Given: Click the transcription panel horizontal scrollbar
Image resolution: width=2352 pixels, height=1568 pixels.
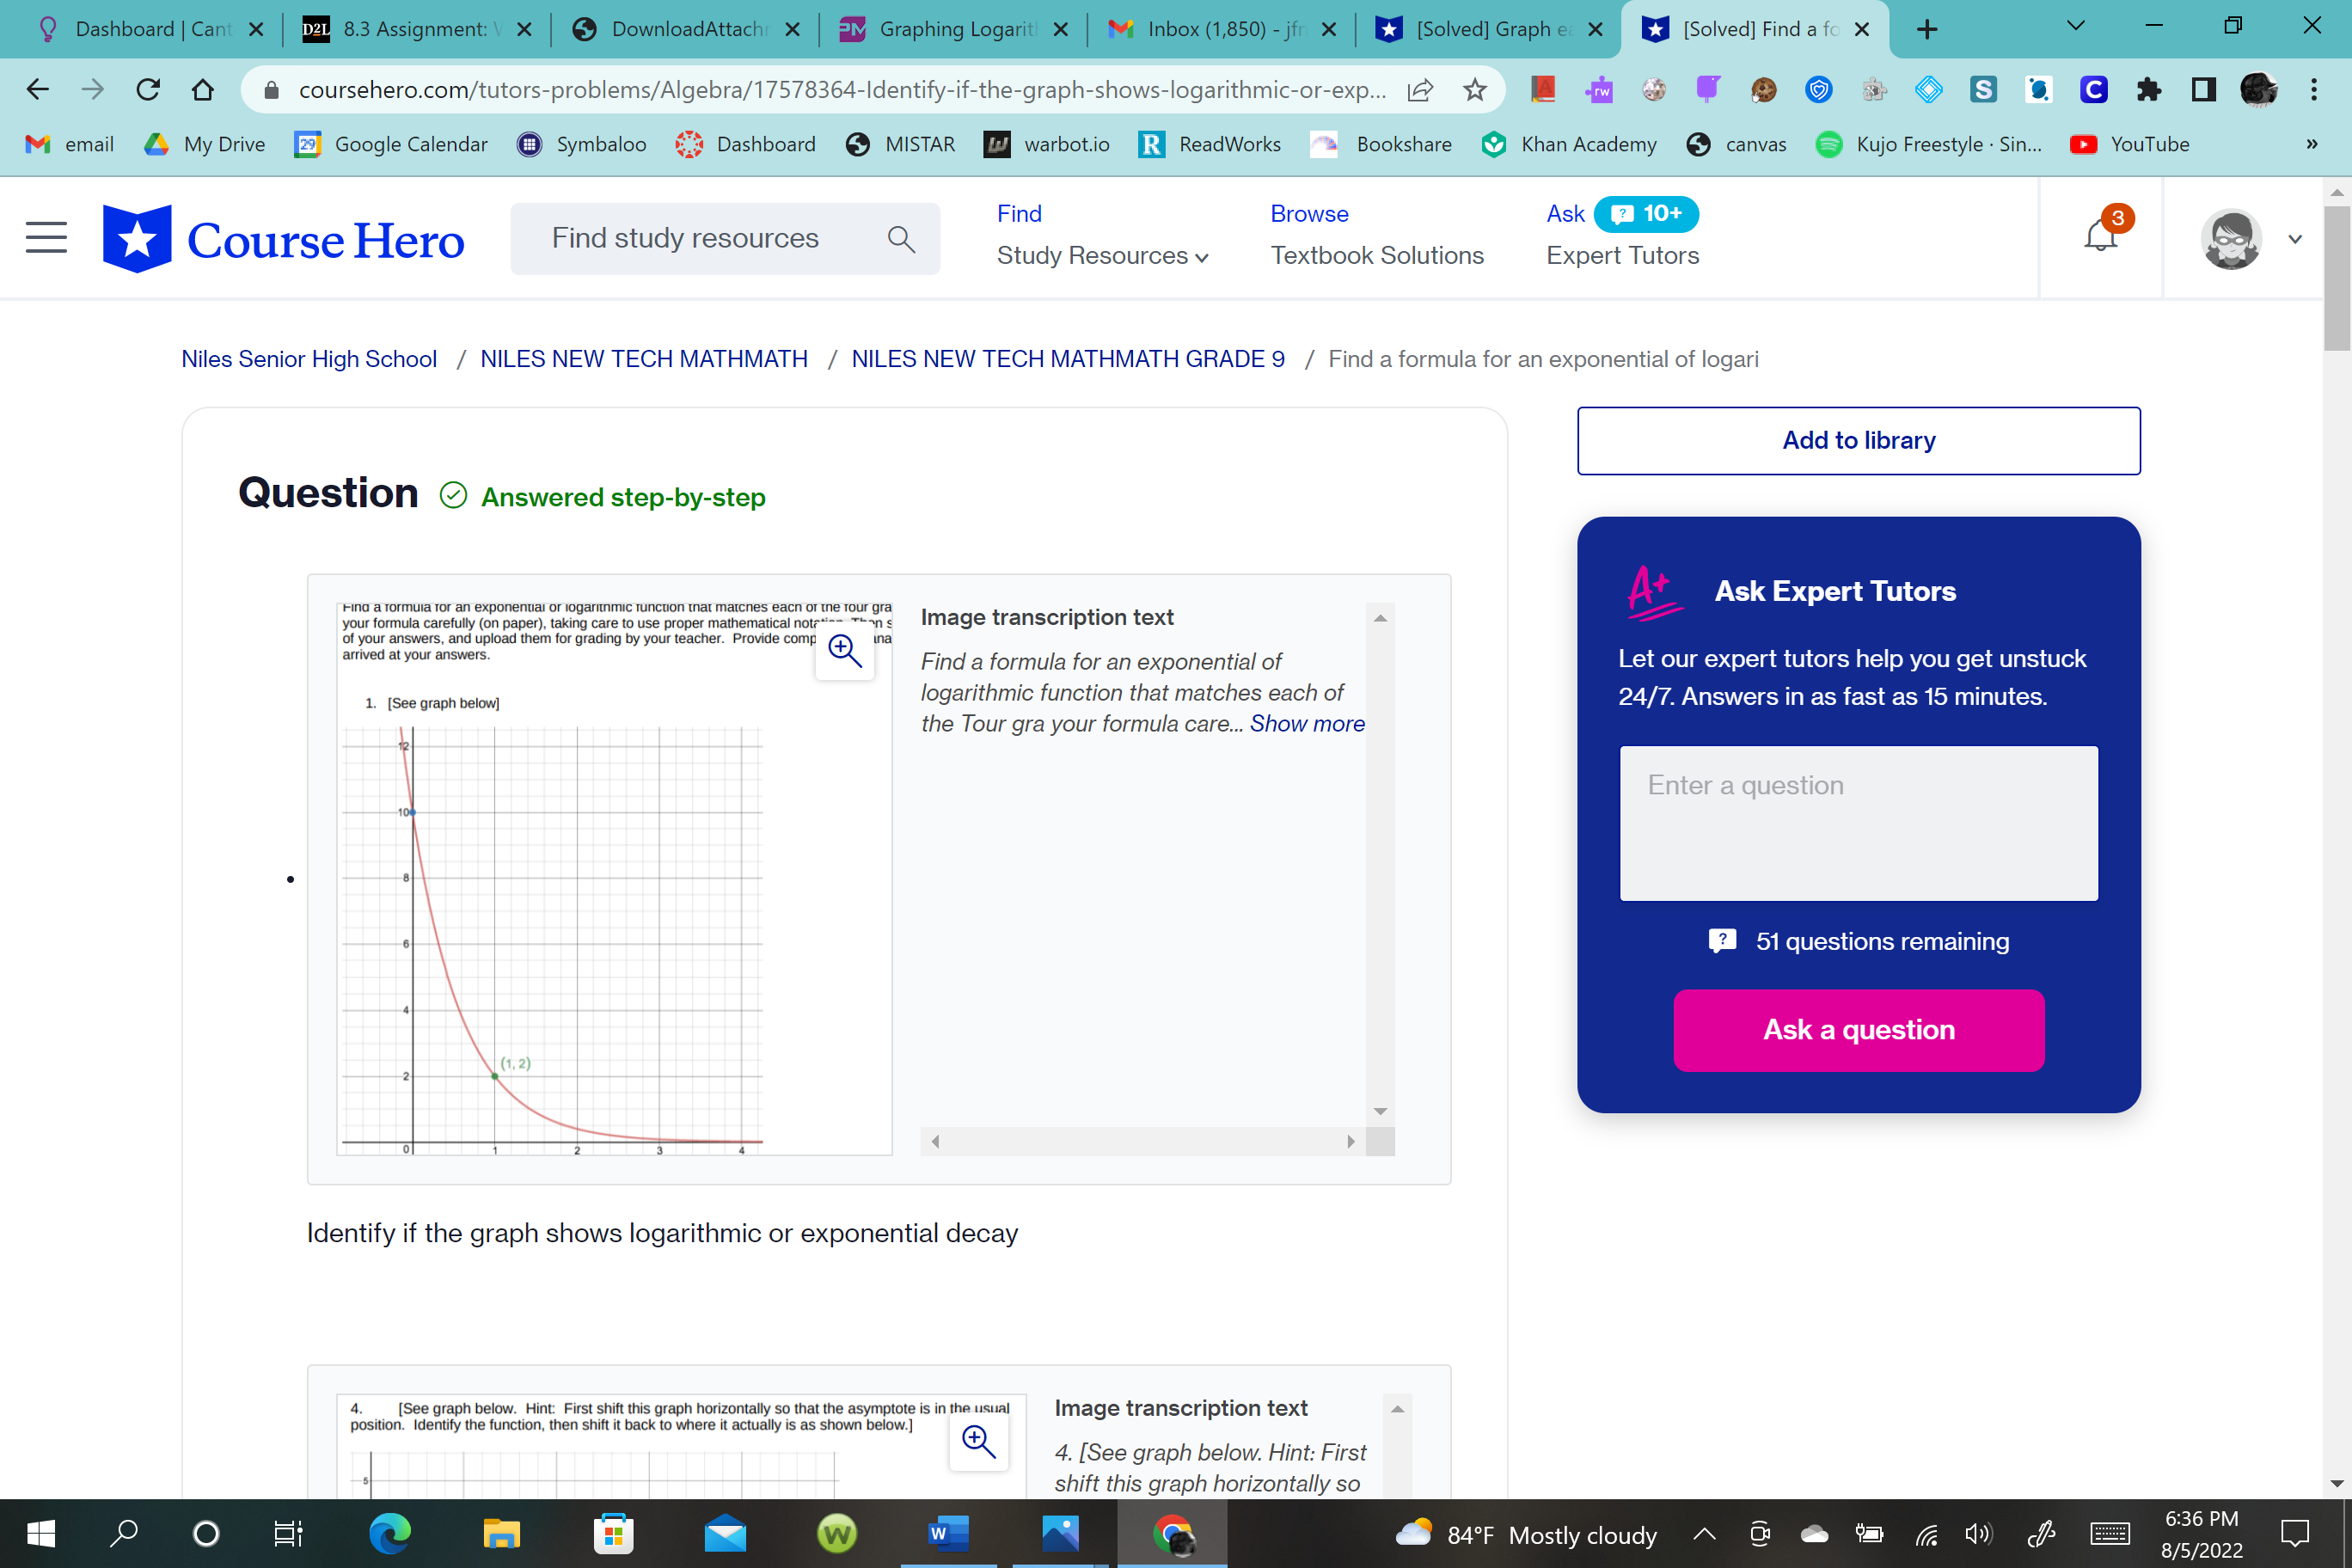Looking at the screenshot, I should click(1142, 1141).
